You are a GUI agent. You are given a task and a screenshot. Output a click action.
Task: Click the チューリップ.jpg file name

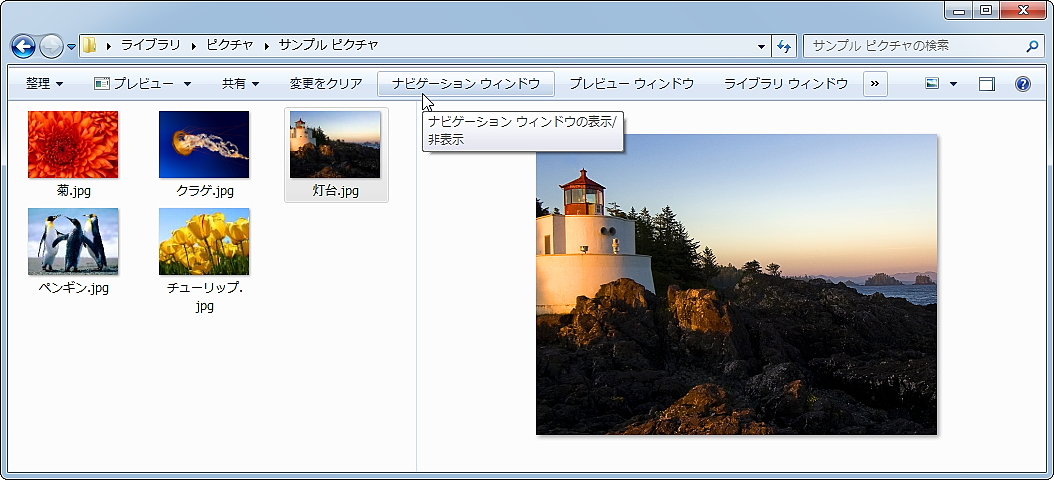tap(204, 297)
